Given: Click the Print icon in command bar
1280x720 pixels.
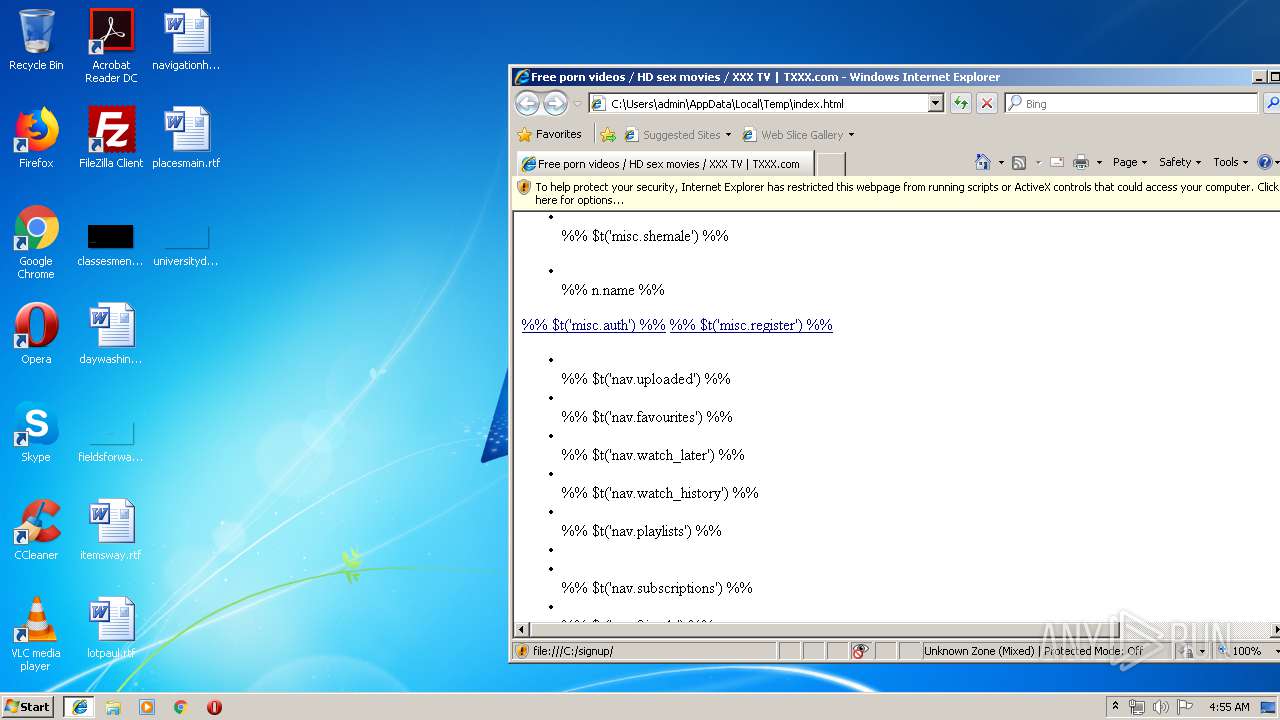Looking at the screenshot, I should [1081, 162].
